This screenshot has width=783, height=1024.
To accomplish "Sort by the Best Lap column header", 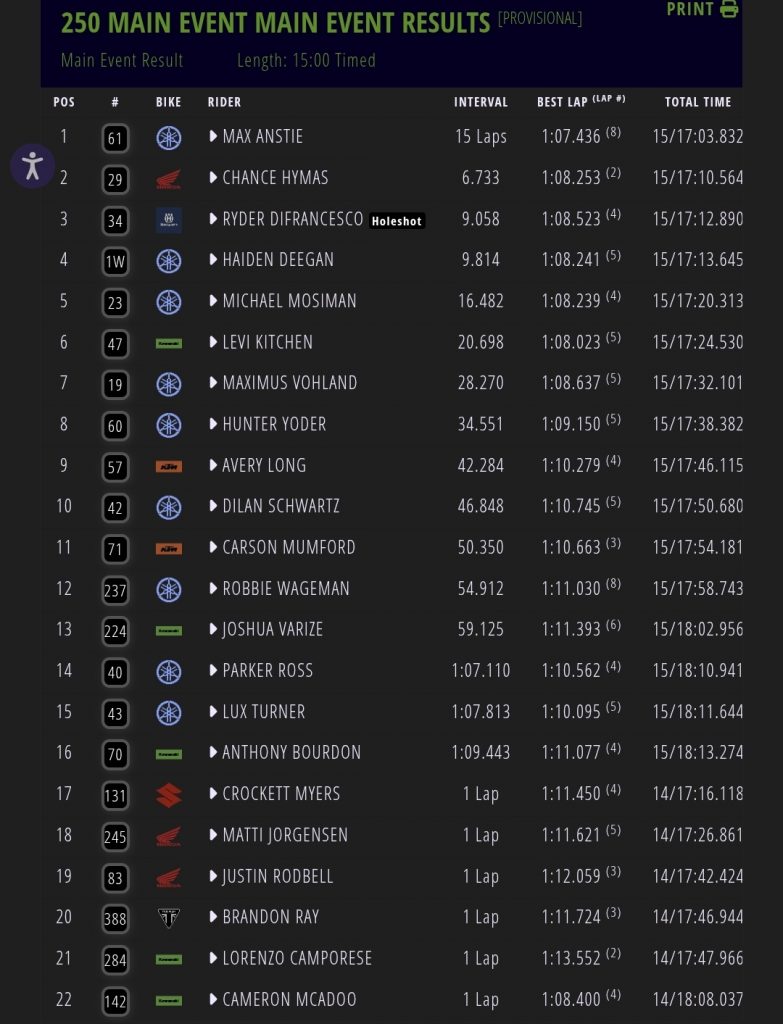I will pyautogui.click(x=580, y=102).
